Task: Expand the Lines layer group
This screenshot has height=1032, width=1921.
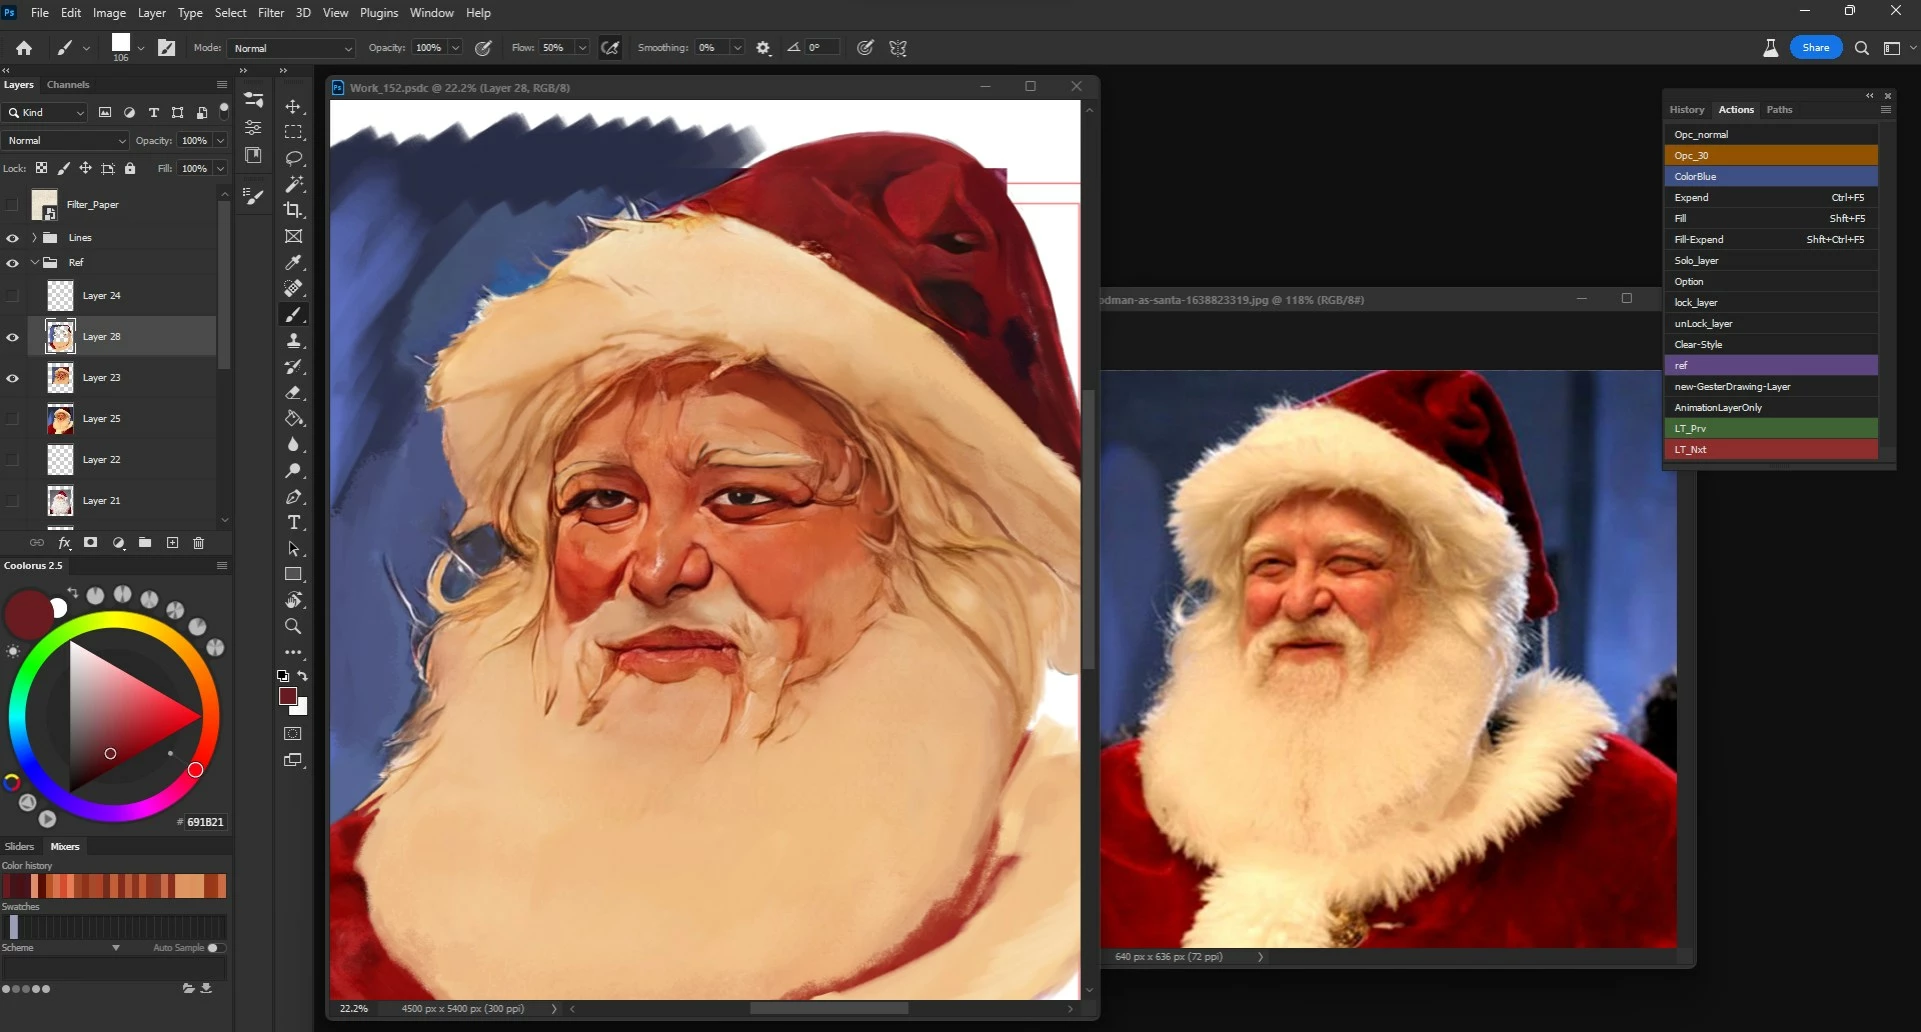Action: click(x=34, y=238)
